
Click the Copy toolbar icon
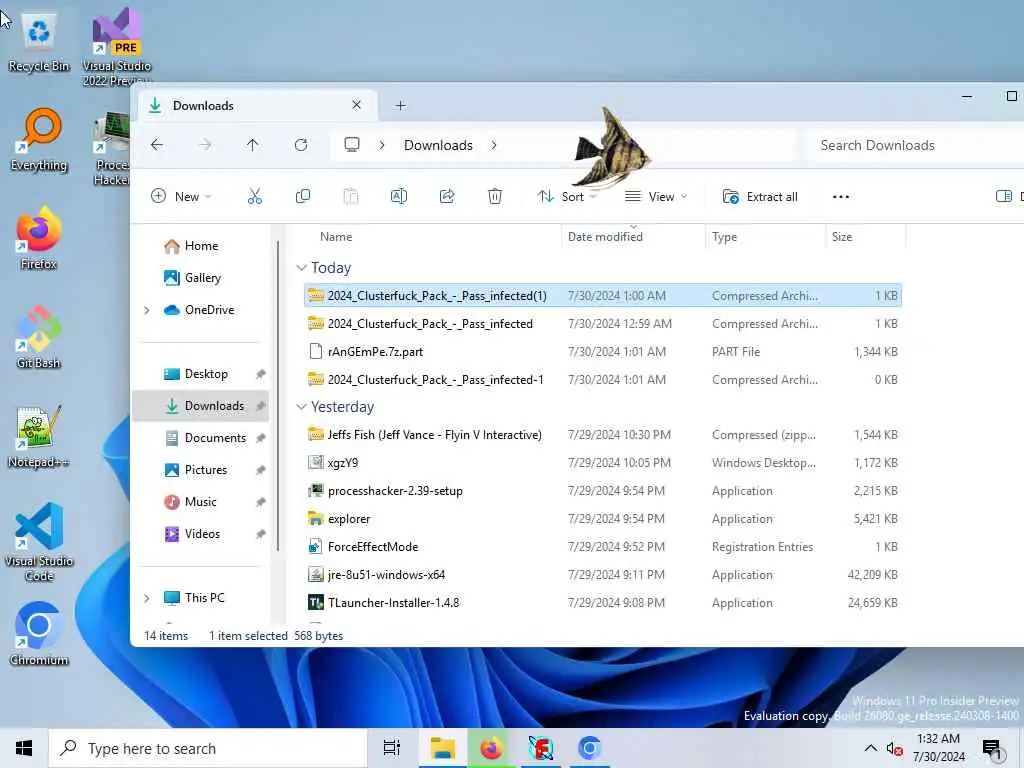[x=303, y=197]
